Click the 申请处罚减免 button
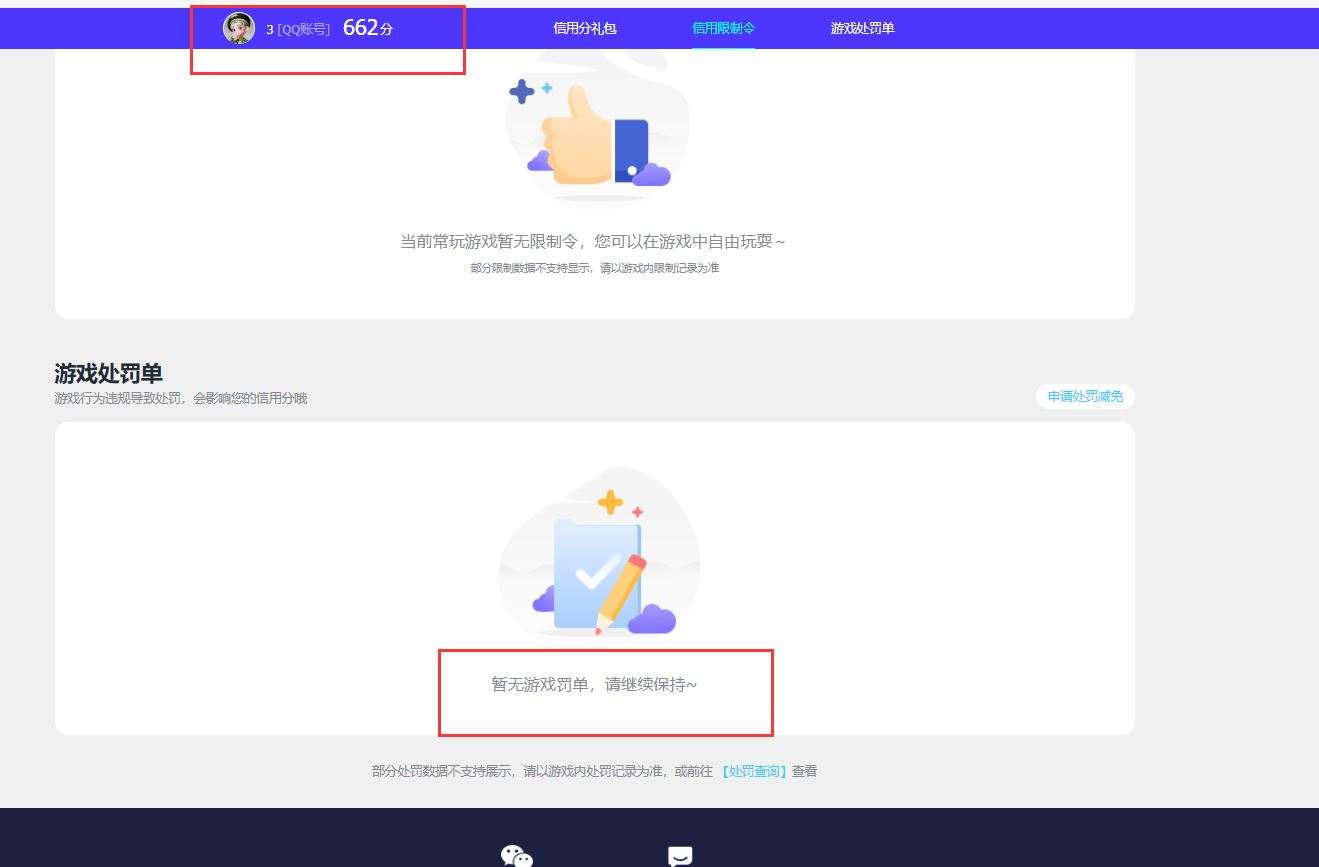This screenshot has width=1319, height=867. 1085,397
